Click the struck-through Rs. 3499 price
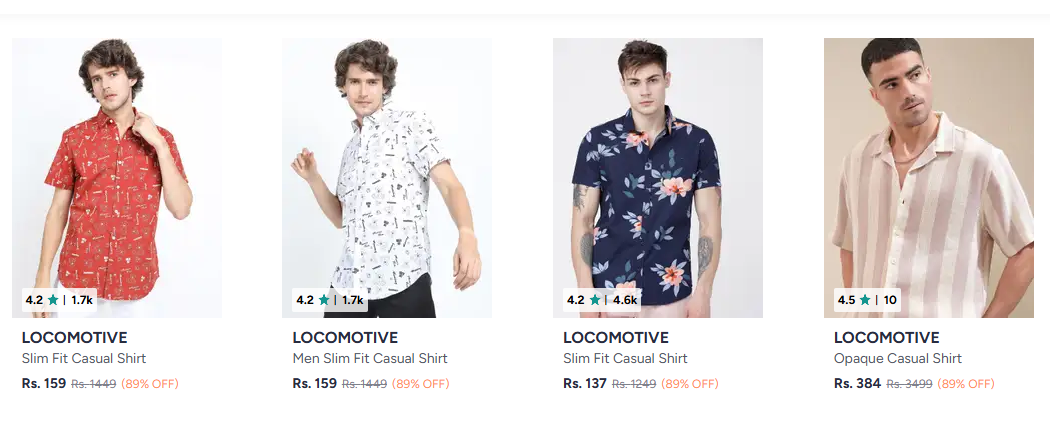This screenshot has height=430, width=1050. (909, 384)
